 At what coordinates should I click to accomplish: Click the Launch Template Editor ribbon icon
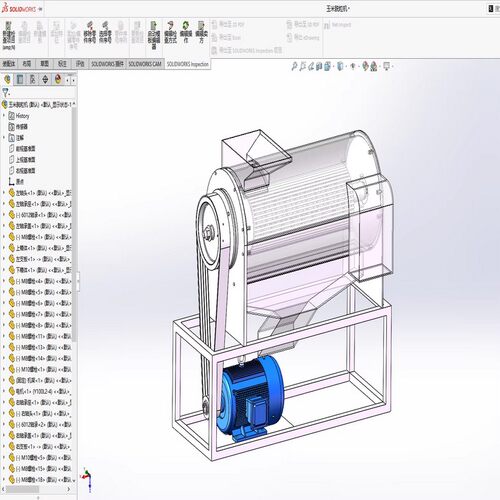tap(154, 35)
